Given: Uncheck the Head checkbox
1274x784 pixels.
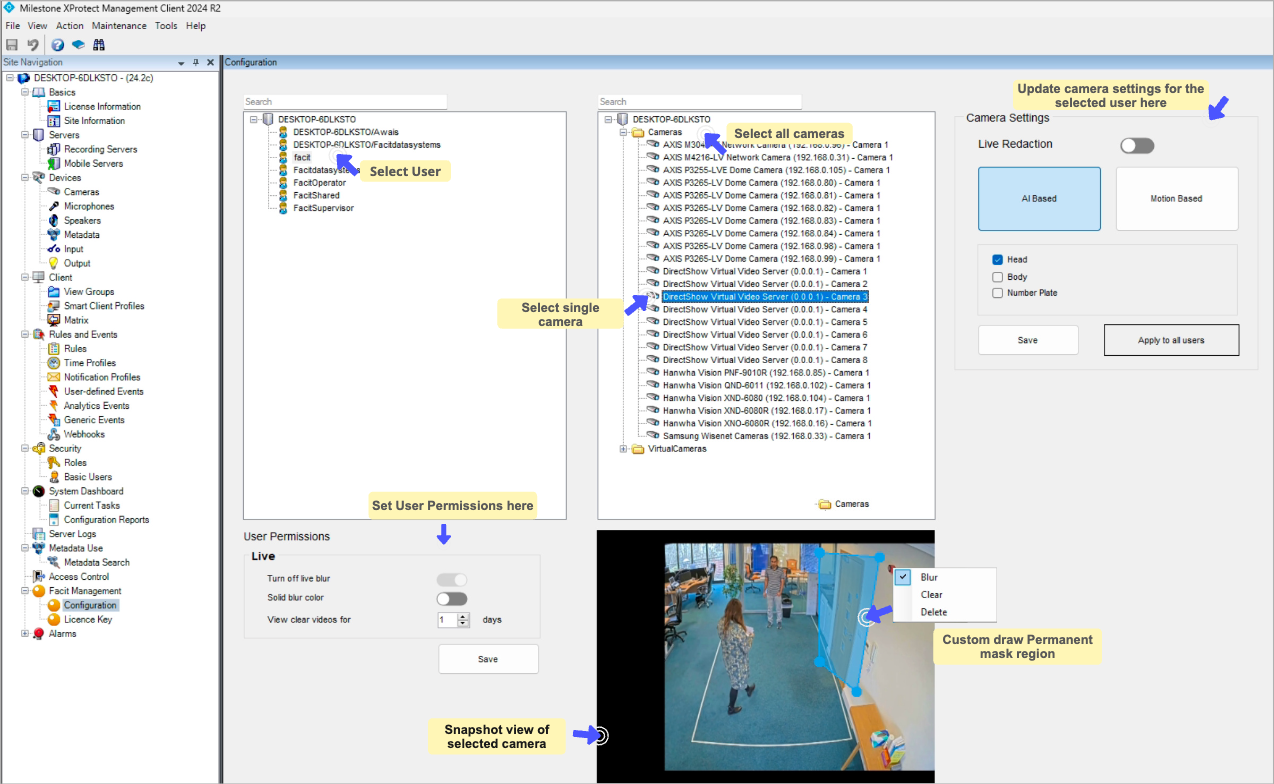Looking at the screenshot, I should coord(997,260).
